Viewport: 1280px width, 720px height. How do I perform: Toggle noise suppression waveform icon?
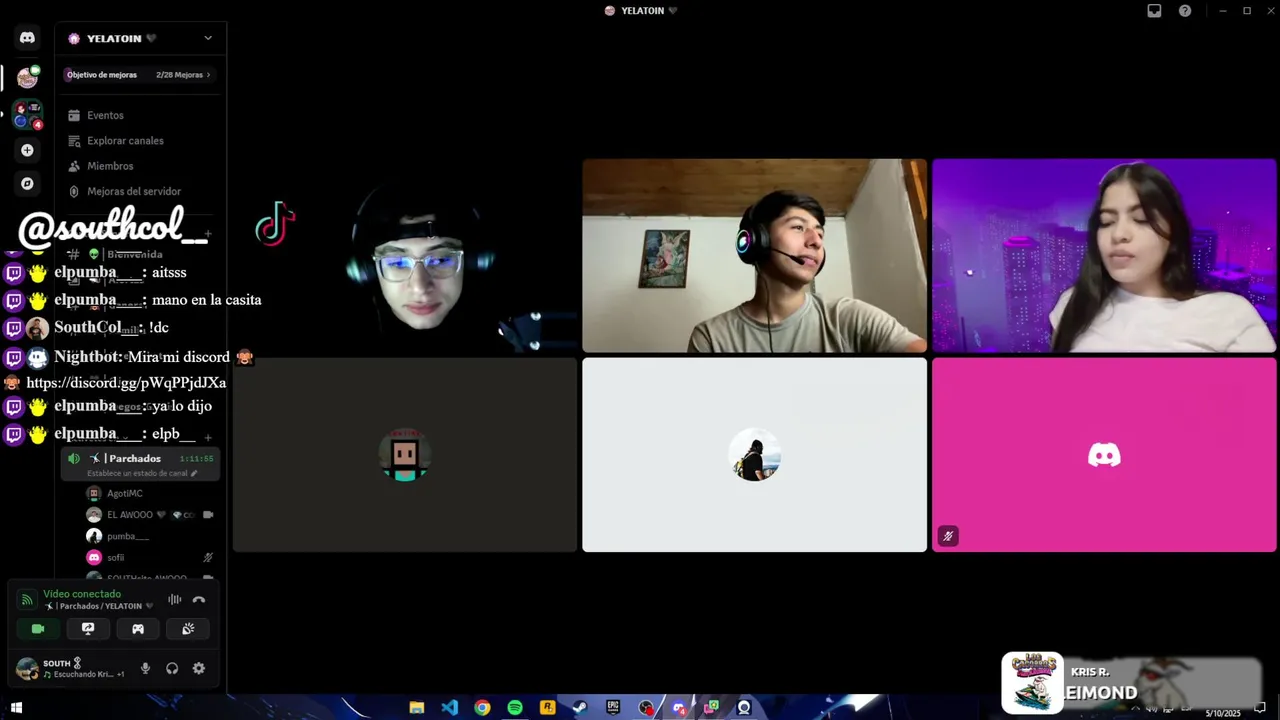coord(175,600)
